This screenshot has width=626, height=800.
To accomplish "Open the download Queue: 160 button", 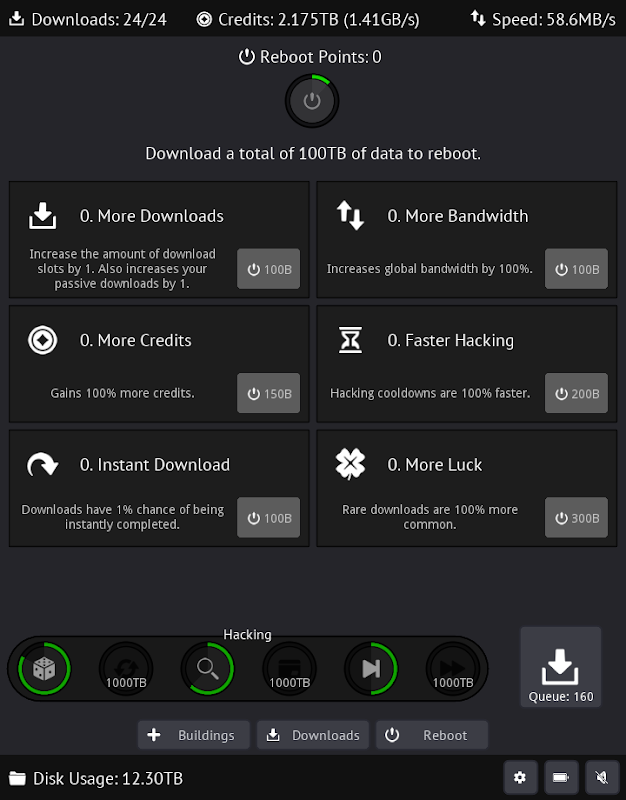I will coord(561,667).
